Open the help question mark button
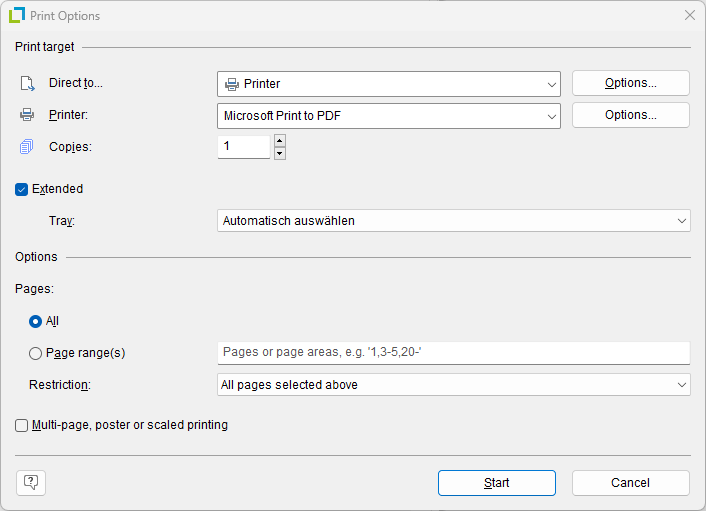706x511 pixels. (x=31, y=483)
